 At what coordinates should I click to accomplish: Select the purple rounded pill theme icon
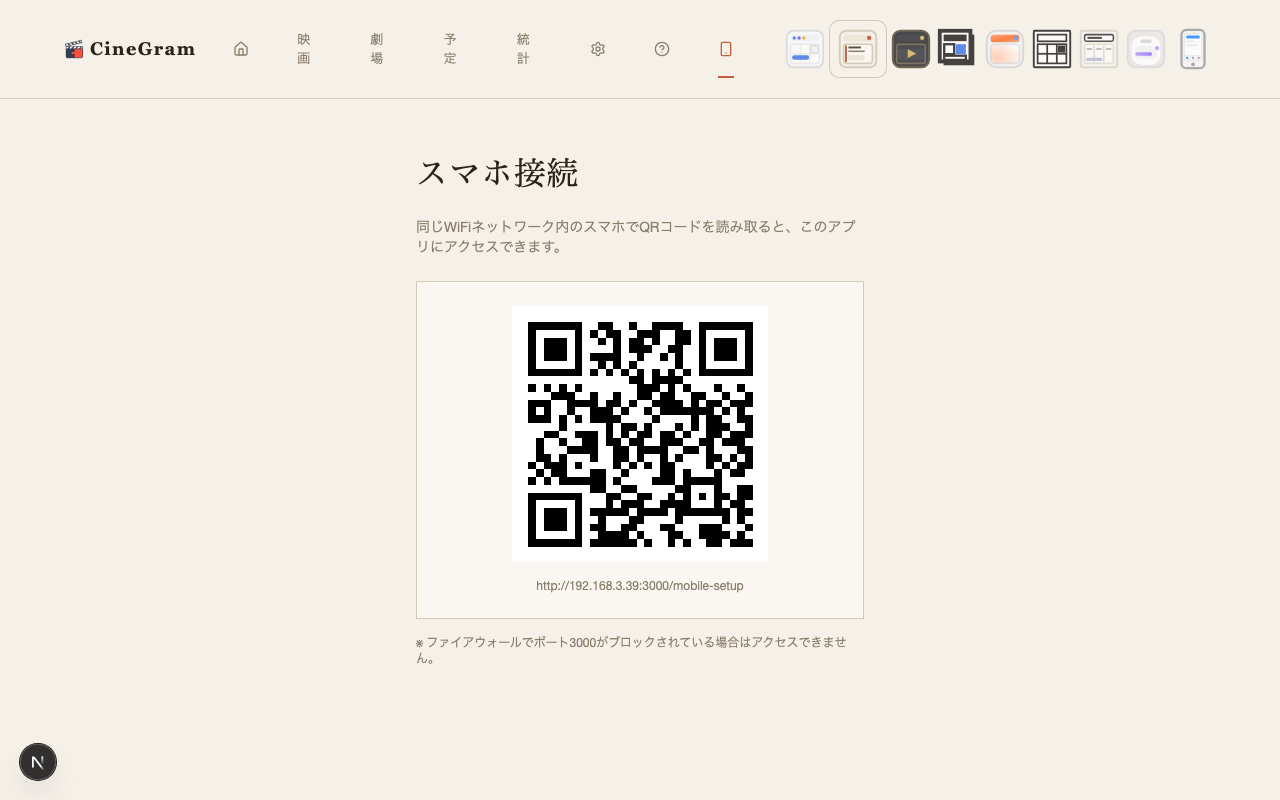[x=1145, y=48]
